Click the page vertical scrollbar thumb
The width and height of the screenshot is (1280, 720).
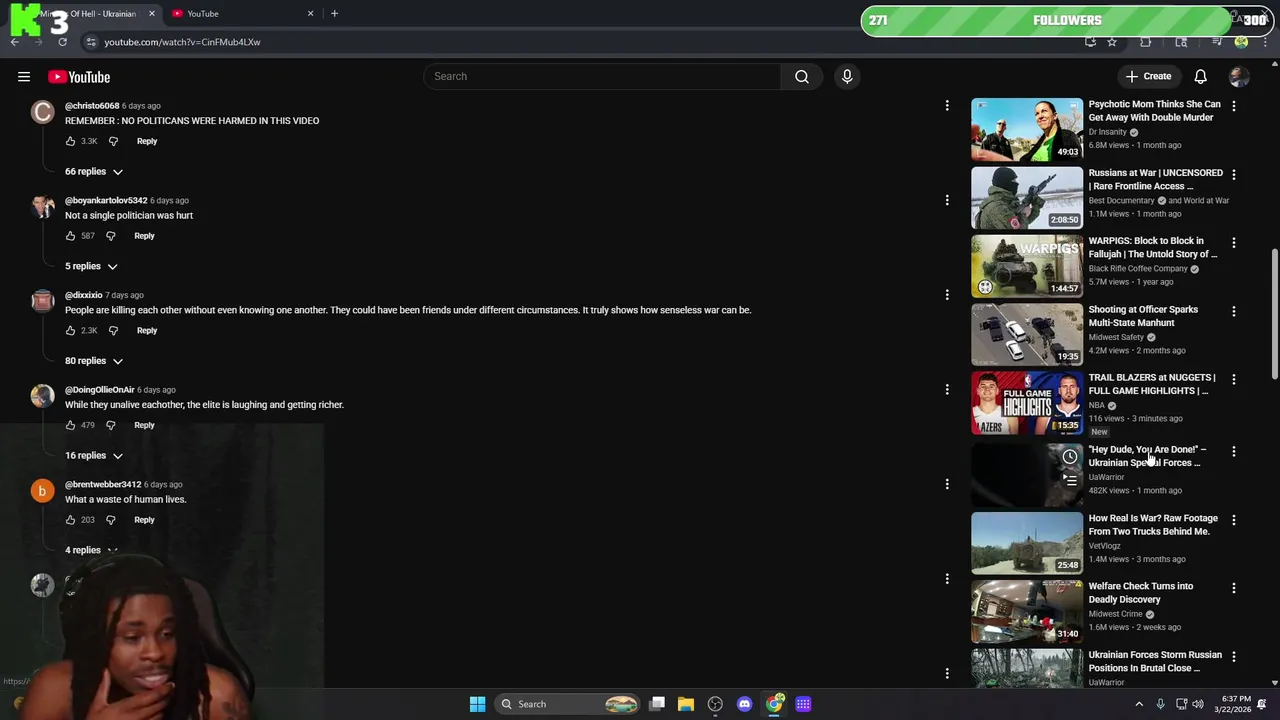point(1274,314)
